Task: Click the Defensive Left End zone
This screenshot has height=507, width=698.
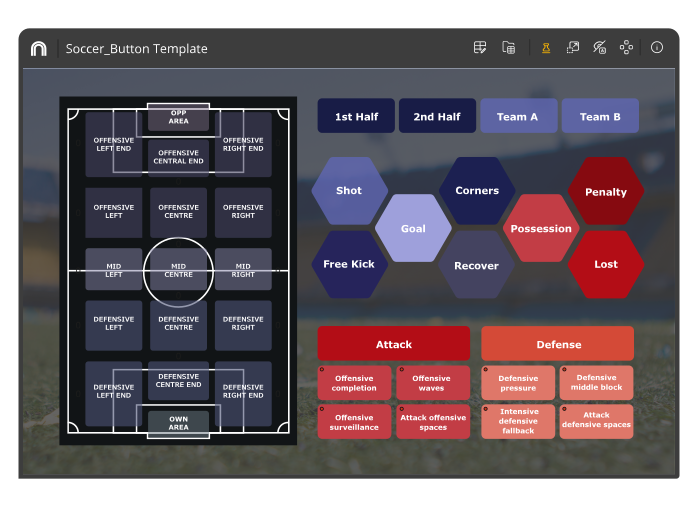Action: pyautogui.click(x=114, y=393)
